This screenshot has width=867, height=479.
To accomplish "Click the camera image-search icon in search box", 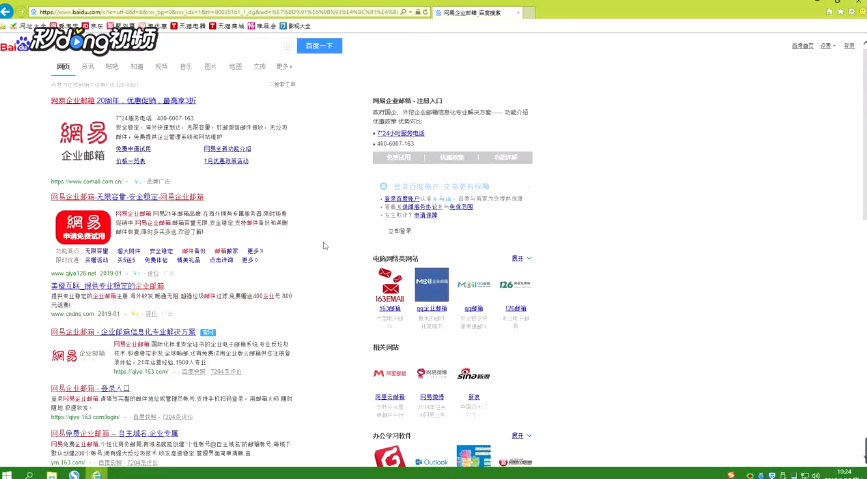I will (288, 46).
